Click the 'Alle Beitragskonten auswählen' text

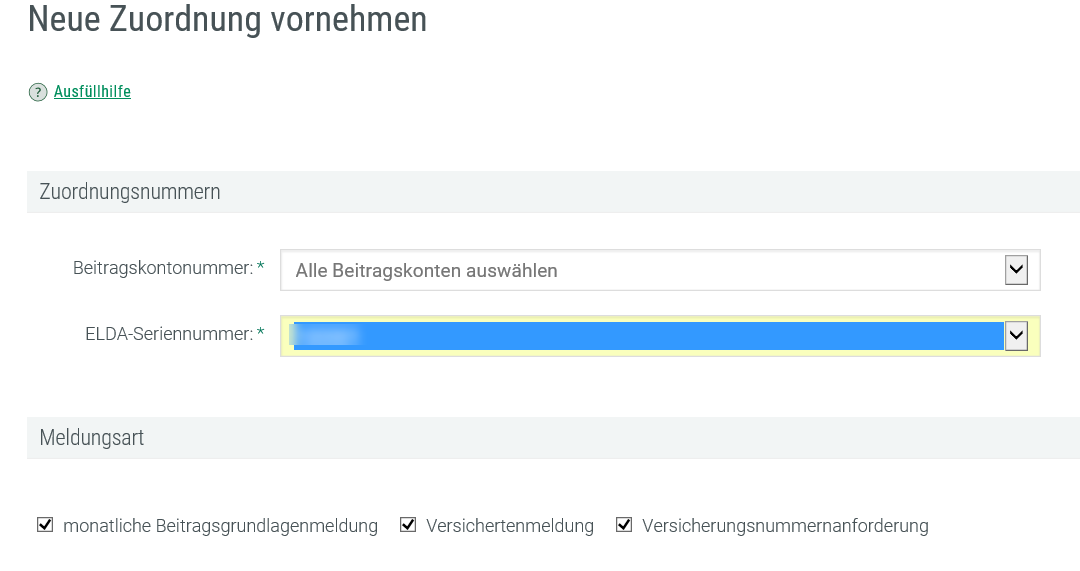pos(426,270)
